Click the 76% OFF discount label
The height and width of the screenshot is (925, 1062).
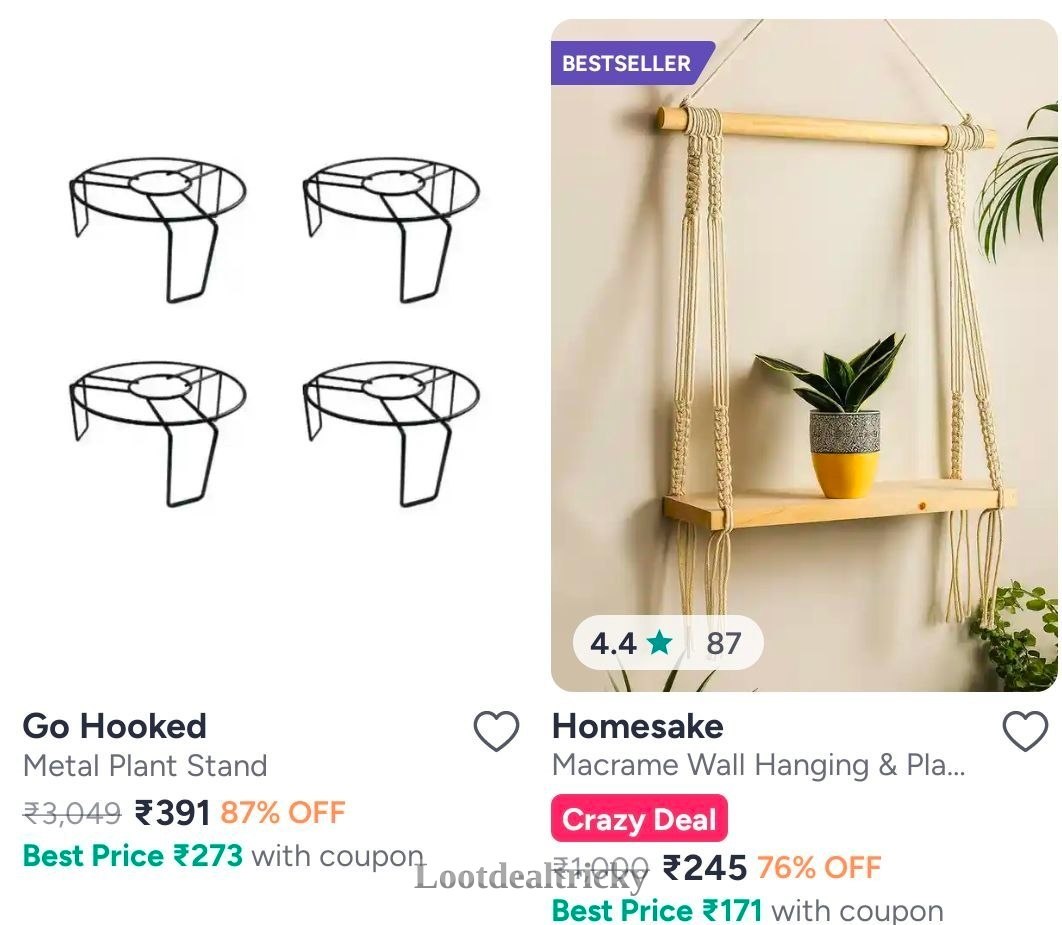(819, 867)
